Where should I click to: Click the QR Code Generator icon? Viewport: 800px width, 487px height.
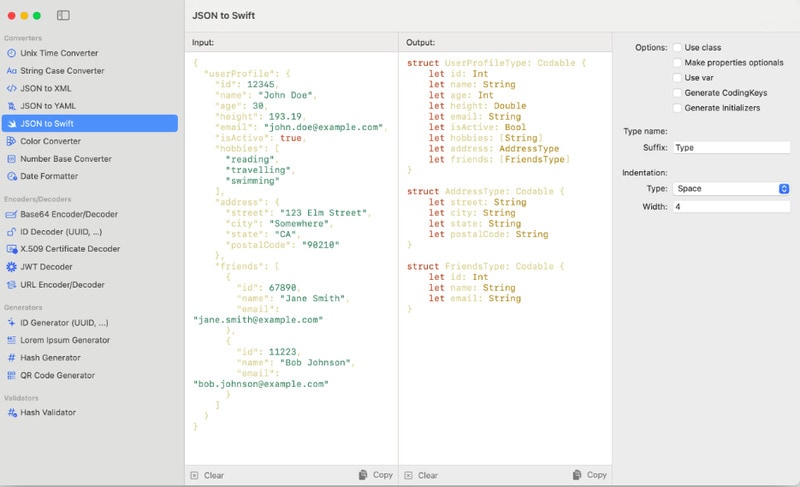click(x=11, y=375)
